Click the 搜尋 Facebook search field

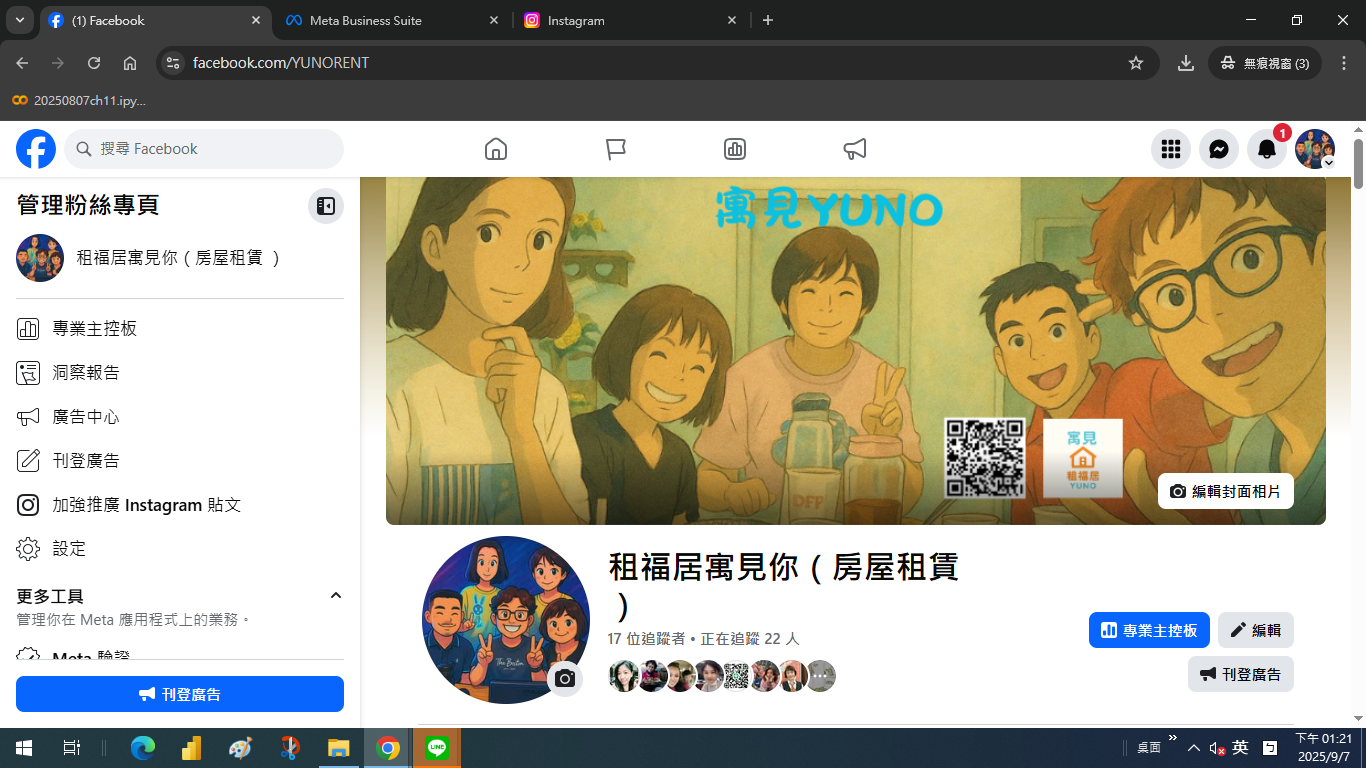204,149
